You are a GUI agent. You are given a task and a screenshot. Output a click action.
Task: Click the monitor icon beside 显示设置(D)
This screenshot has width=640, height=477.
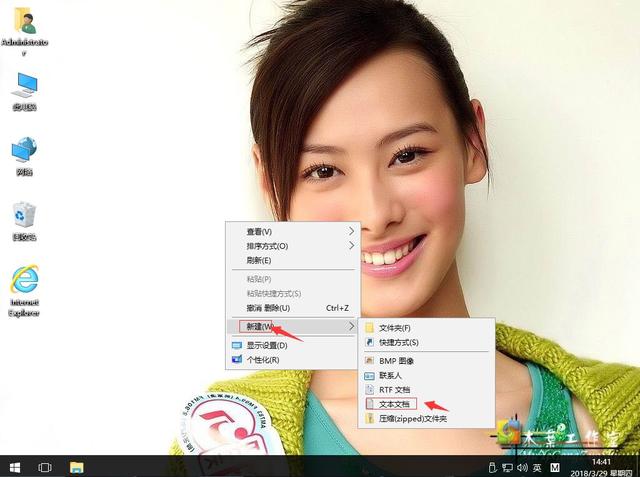236,345
